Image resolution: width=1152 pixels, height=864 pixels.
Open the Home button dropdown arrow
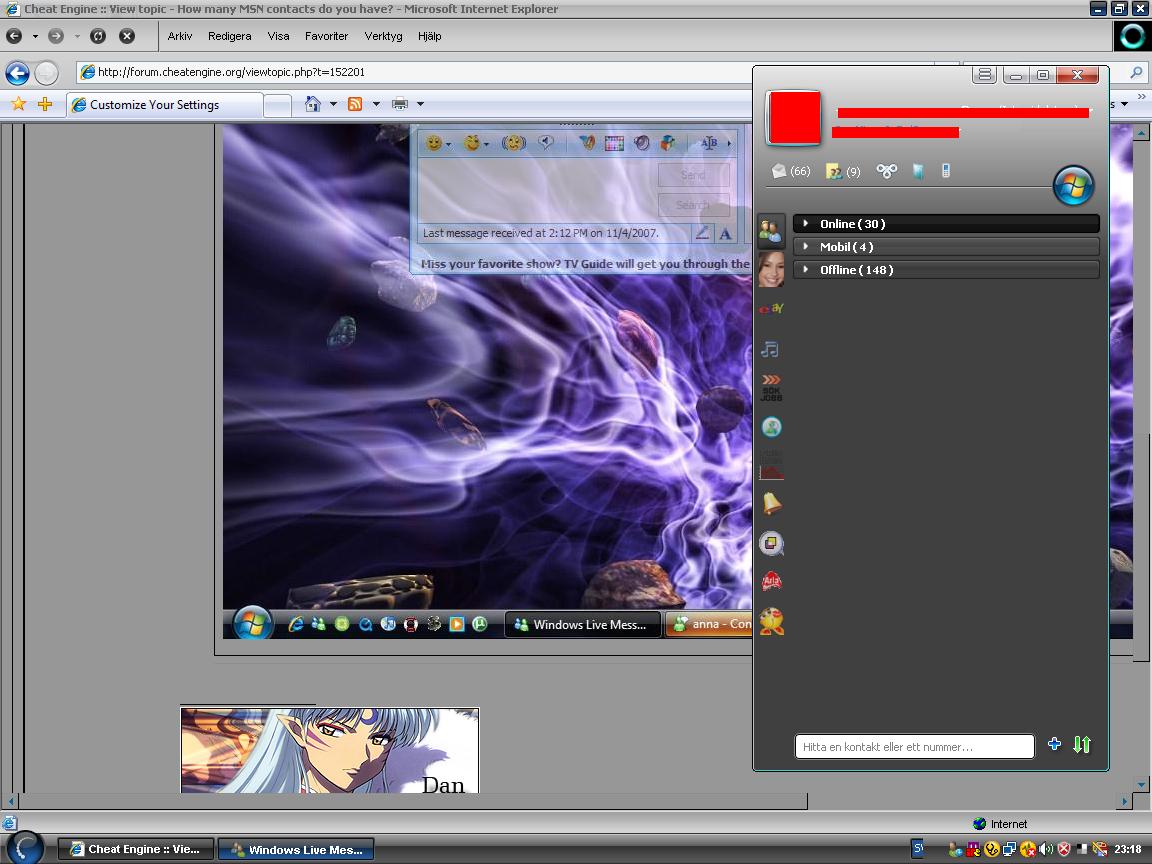(x=334, y=104)
